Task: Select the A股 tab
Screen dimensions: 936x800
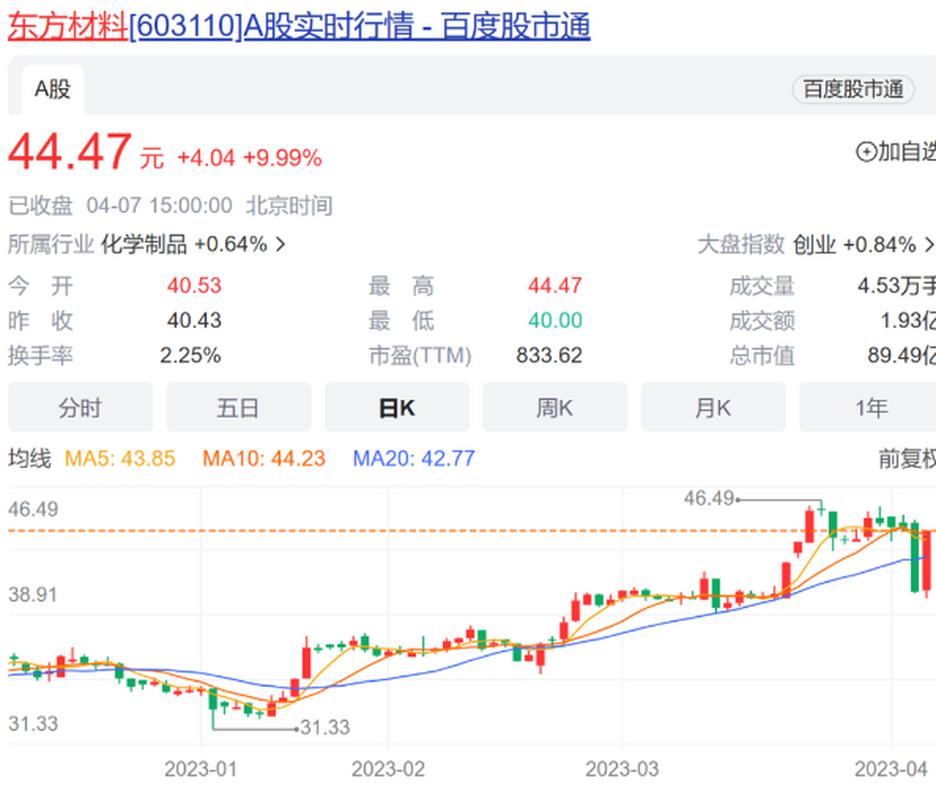Action: [53, 90]
